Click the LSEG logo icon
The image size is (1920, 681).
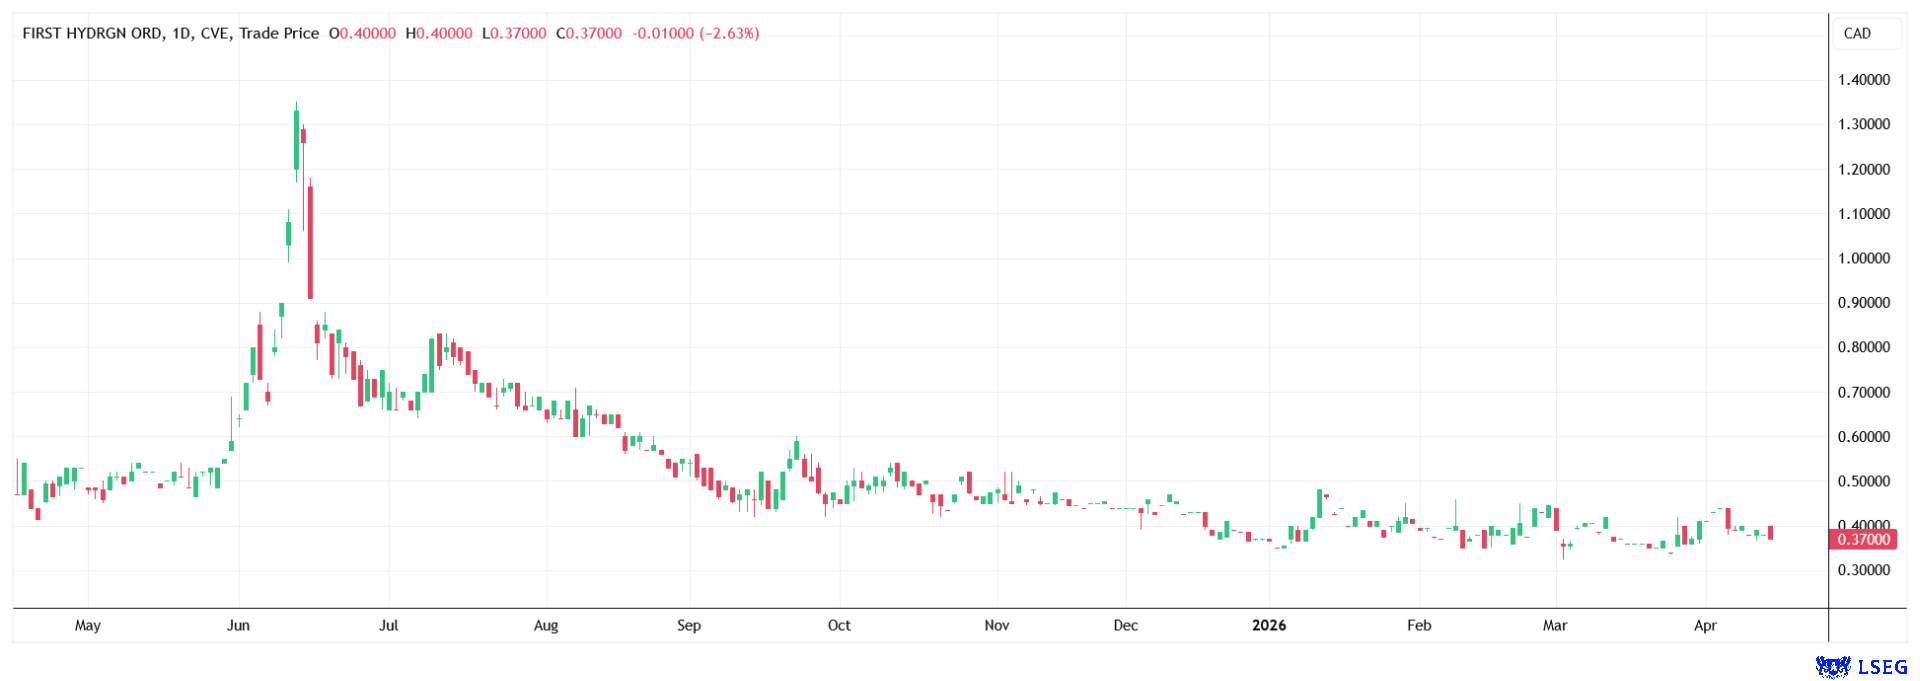[1833, 667]
